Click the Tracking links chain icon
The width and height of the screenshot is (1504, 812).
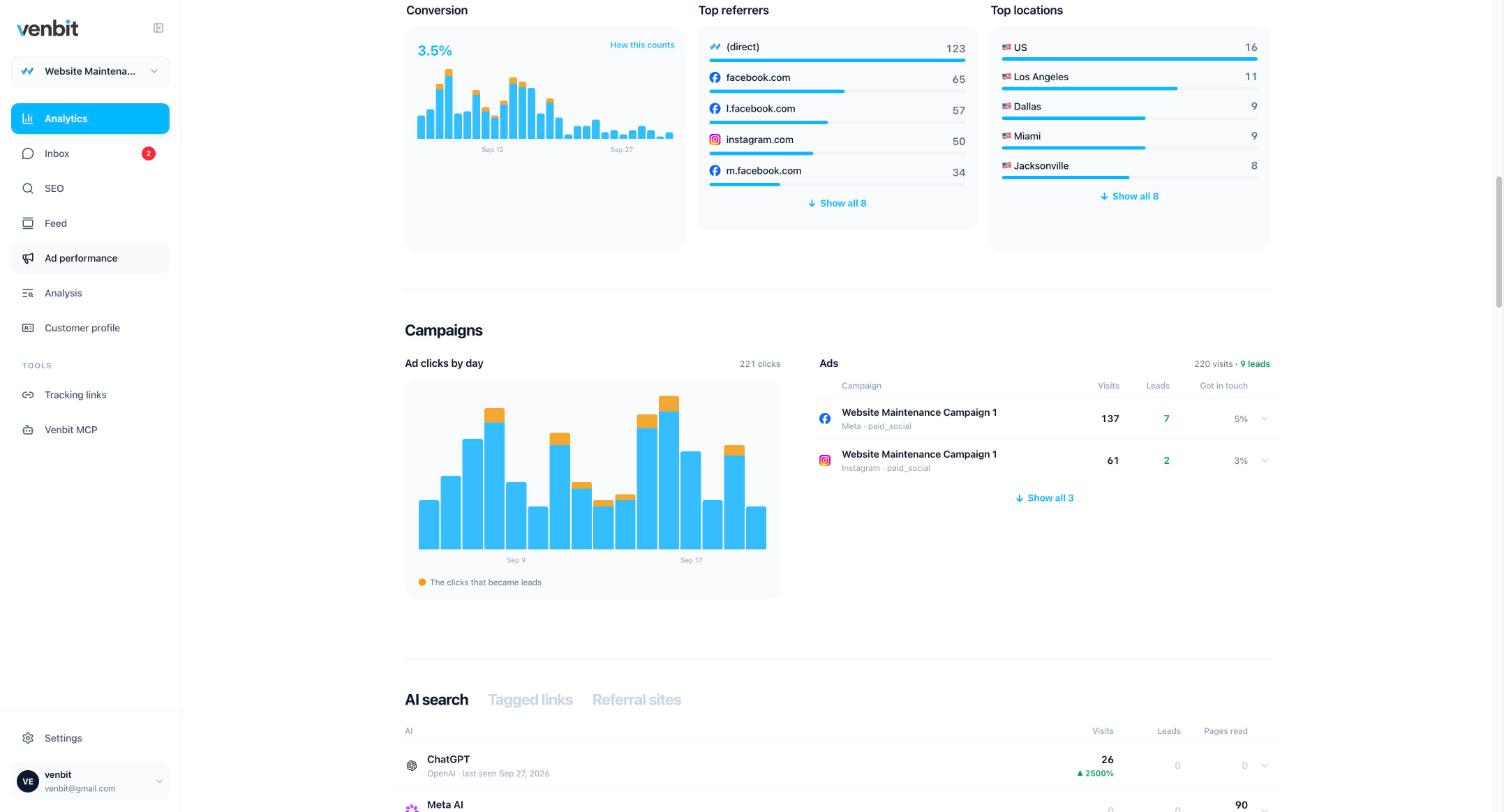click(x=28, y=395)
